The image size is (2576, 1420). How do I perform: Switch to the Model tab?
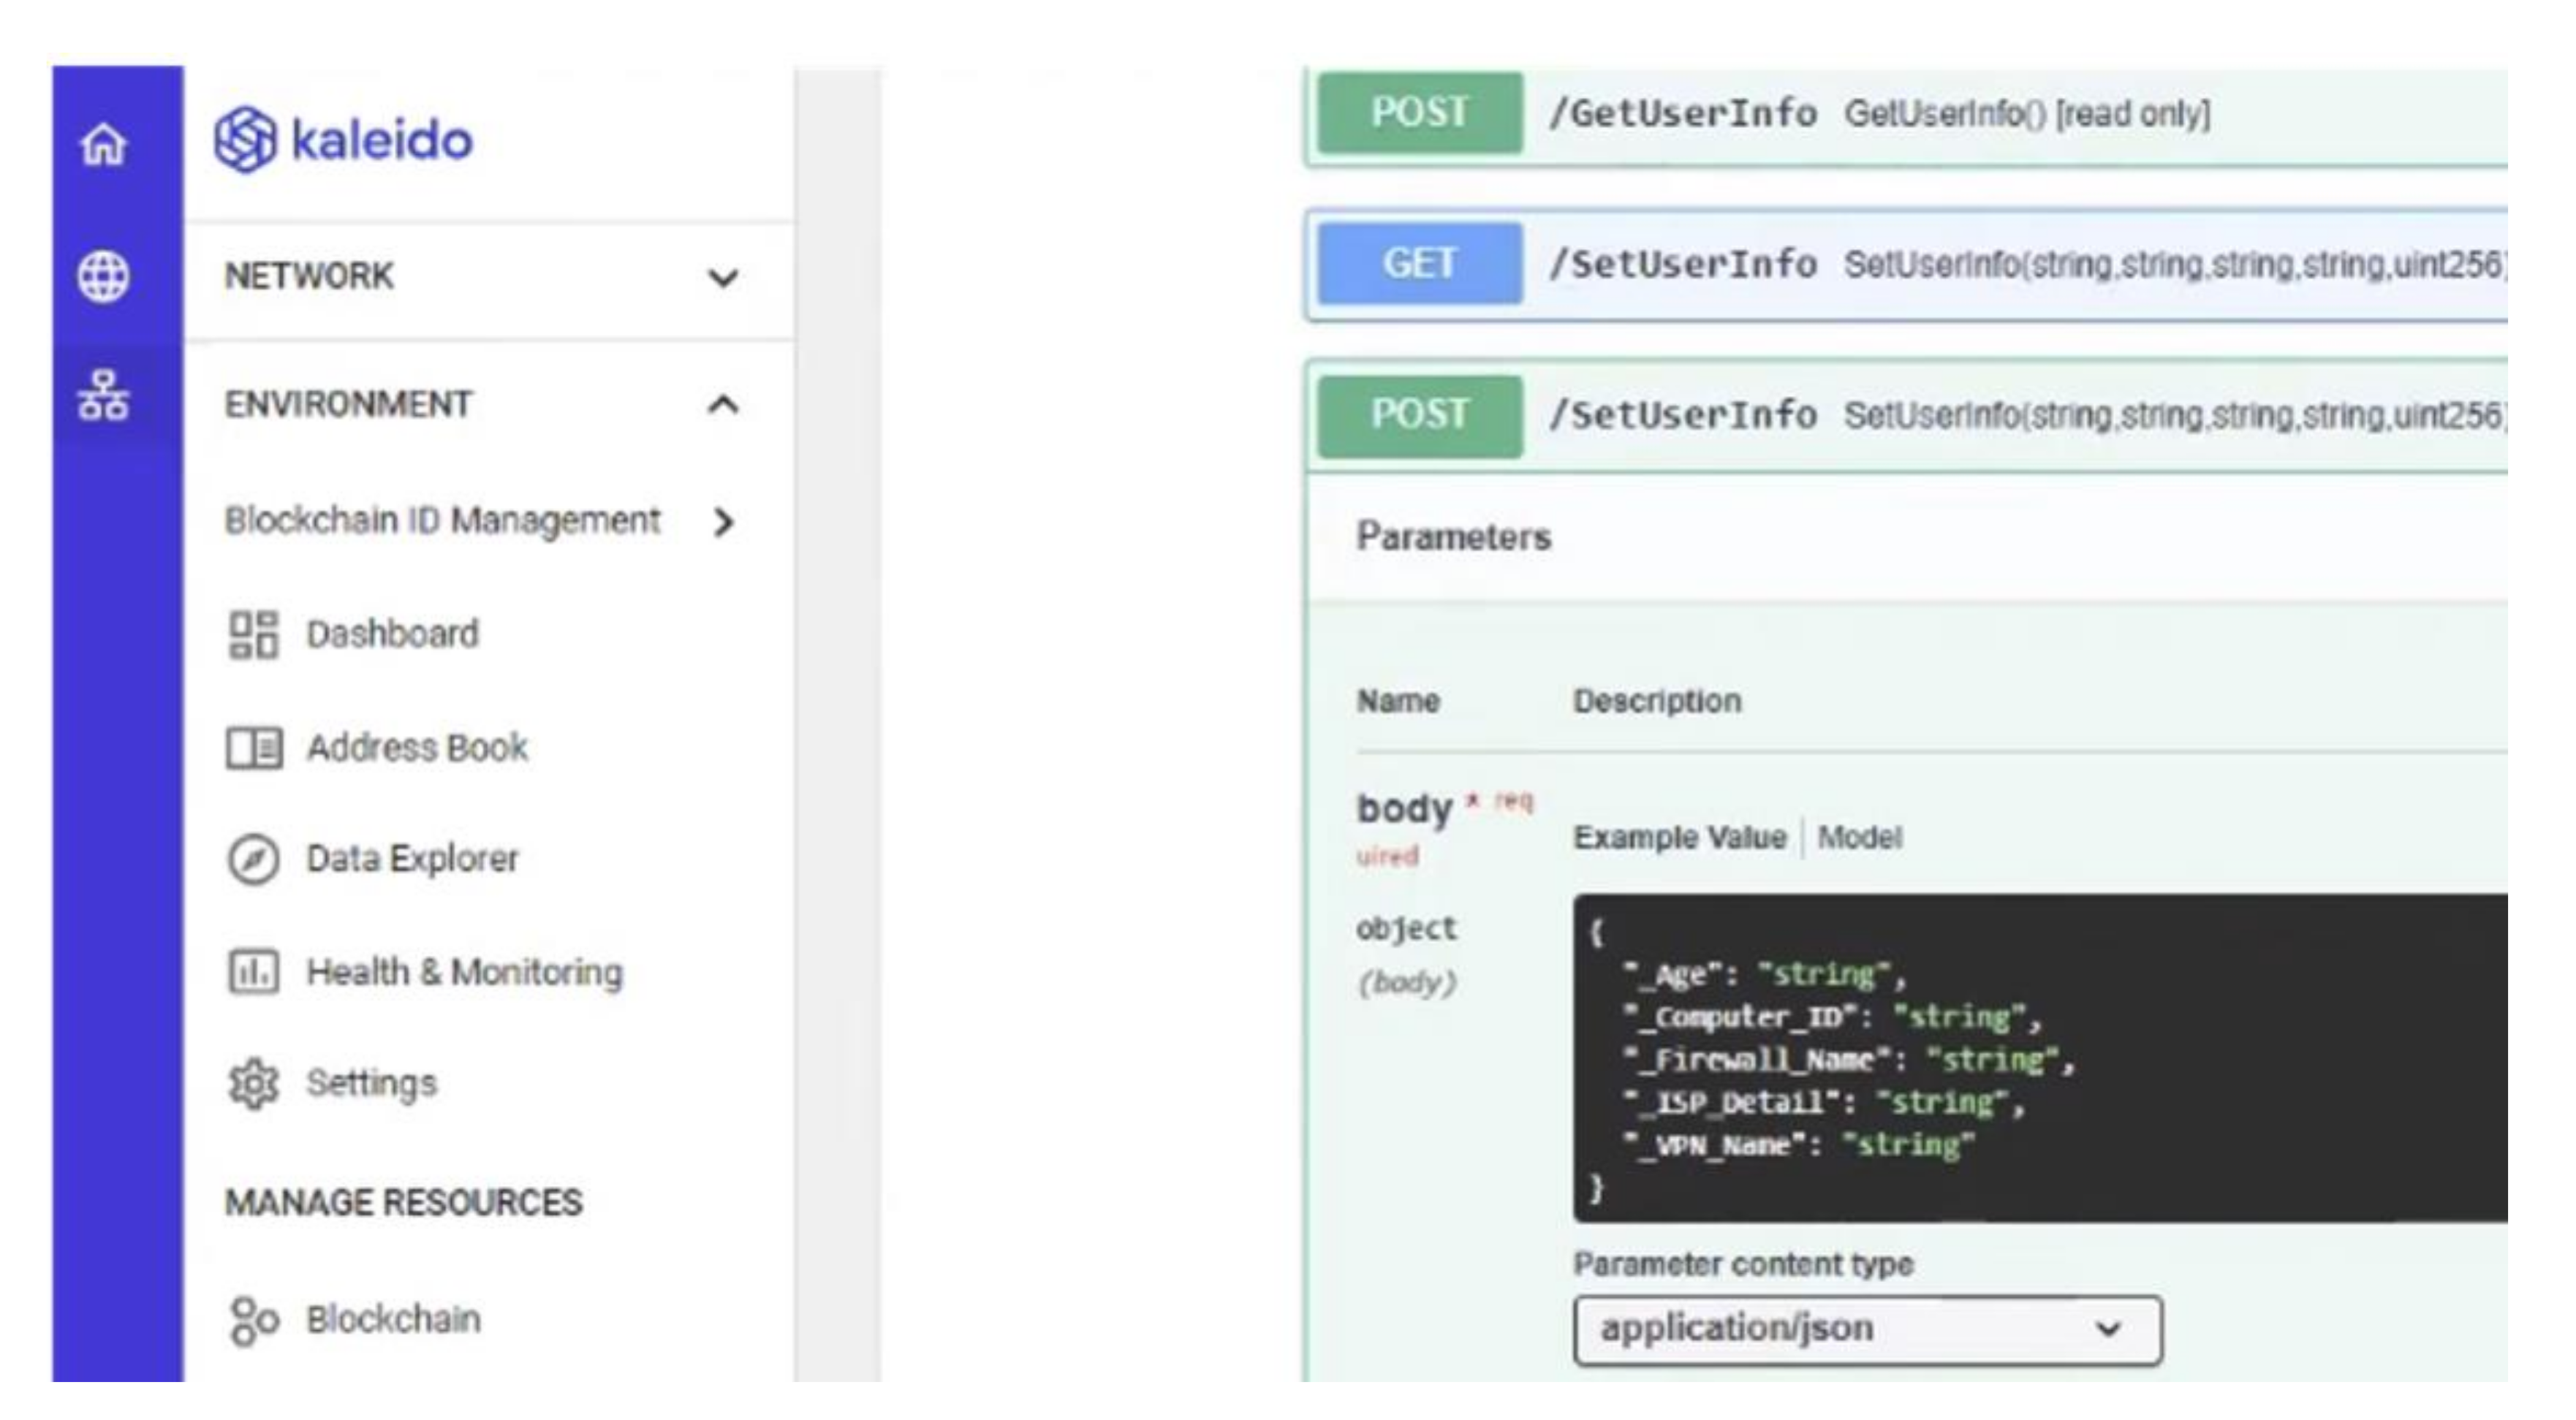pos(1859,838)
